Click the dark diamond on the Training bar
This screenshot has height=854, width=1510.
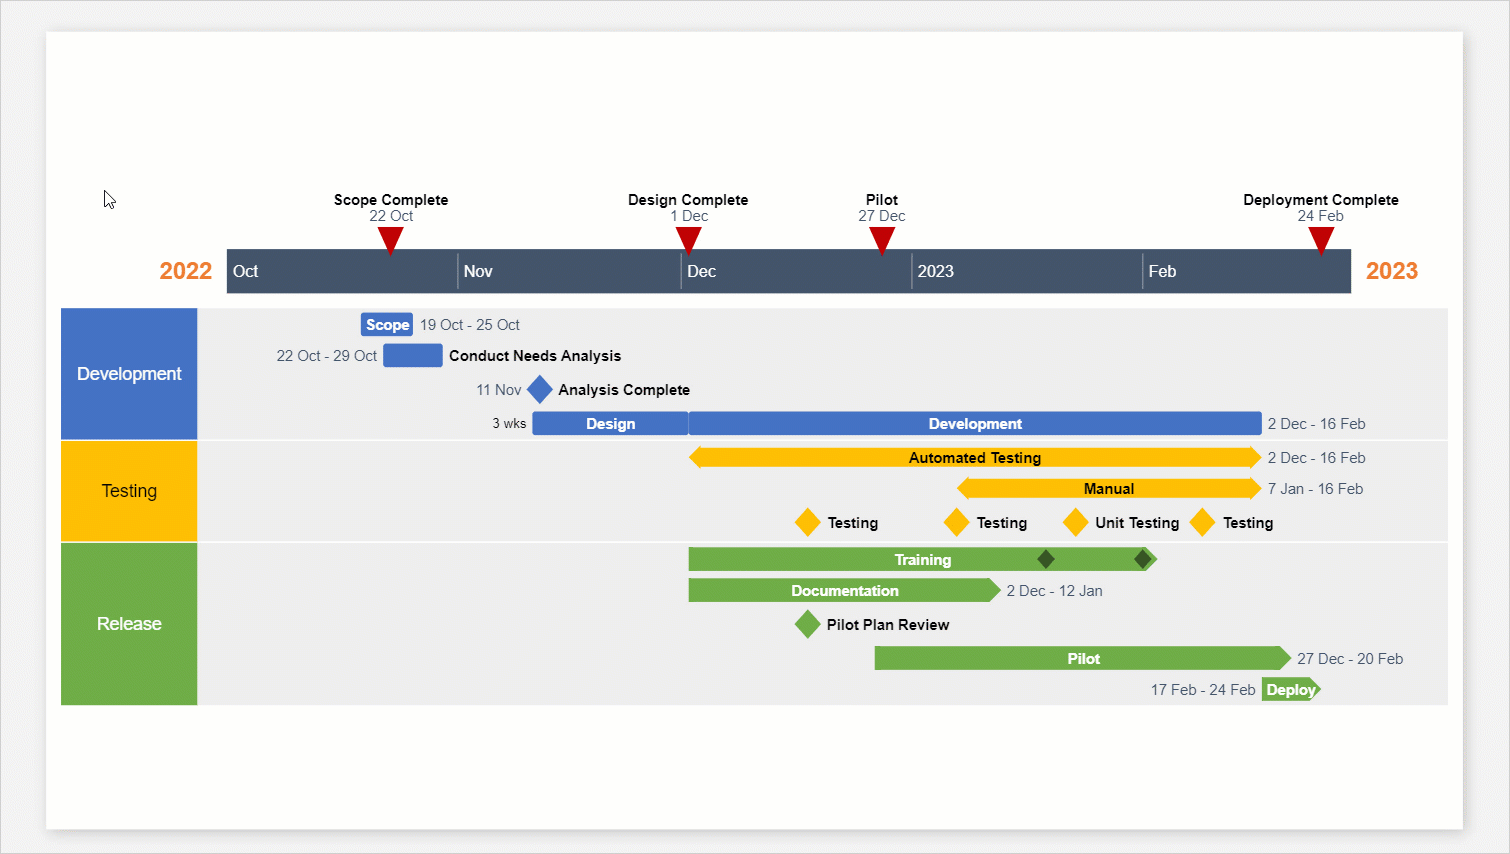1046,559
